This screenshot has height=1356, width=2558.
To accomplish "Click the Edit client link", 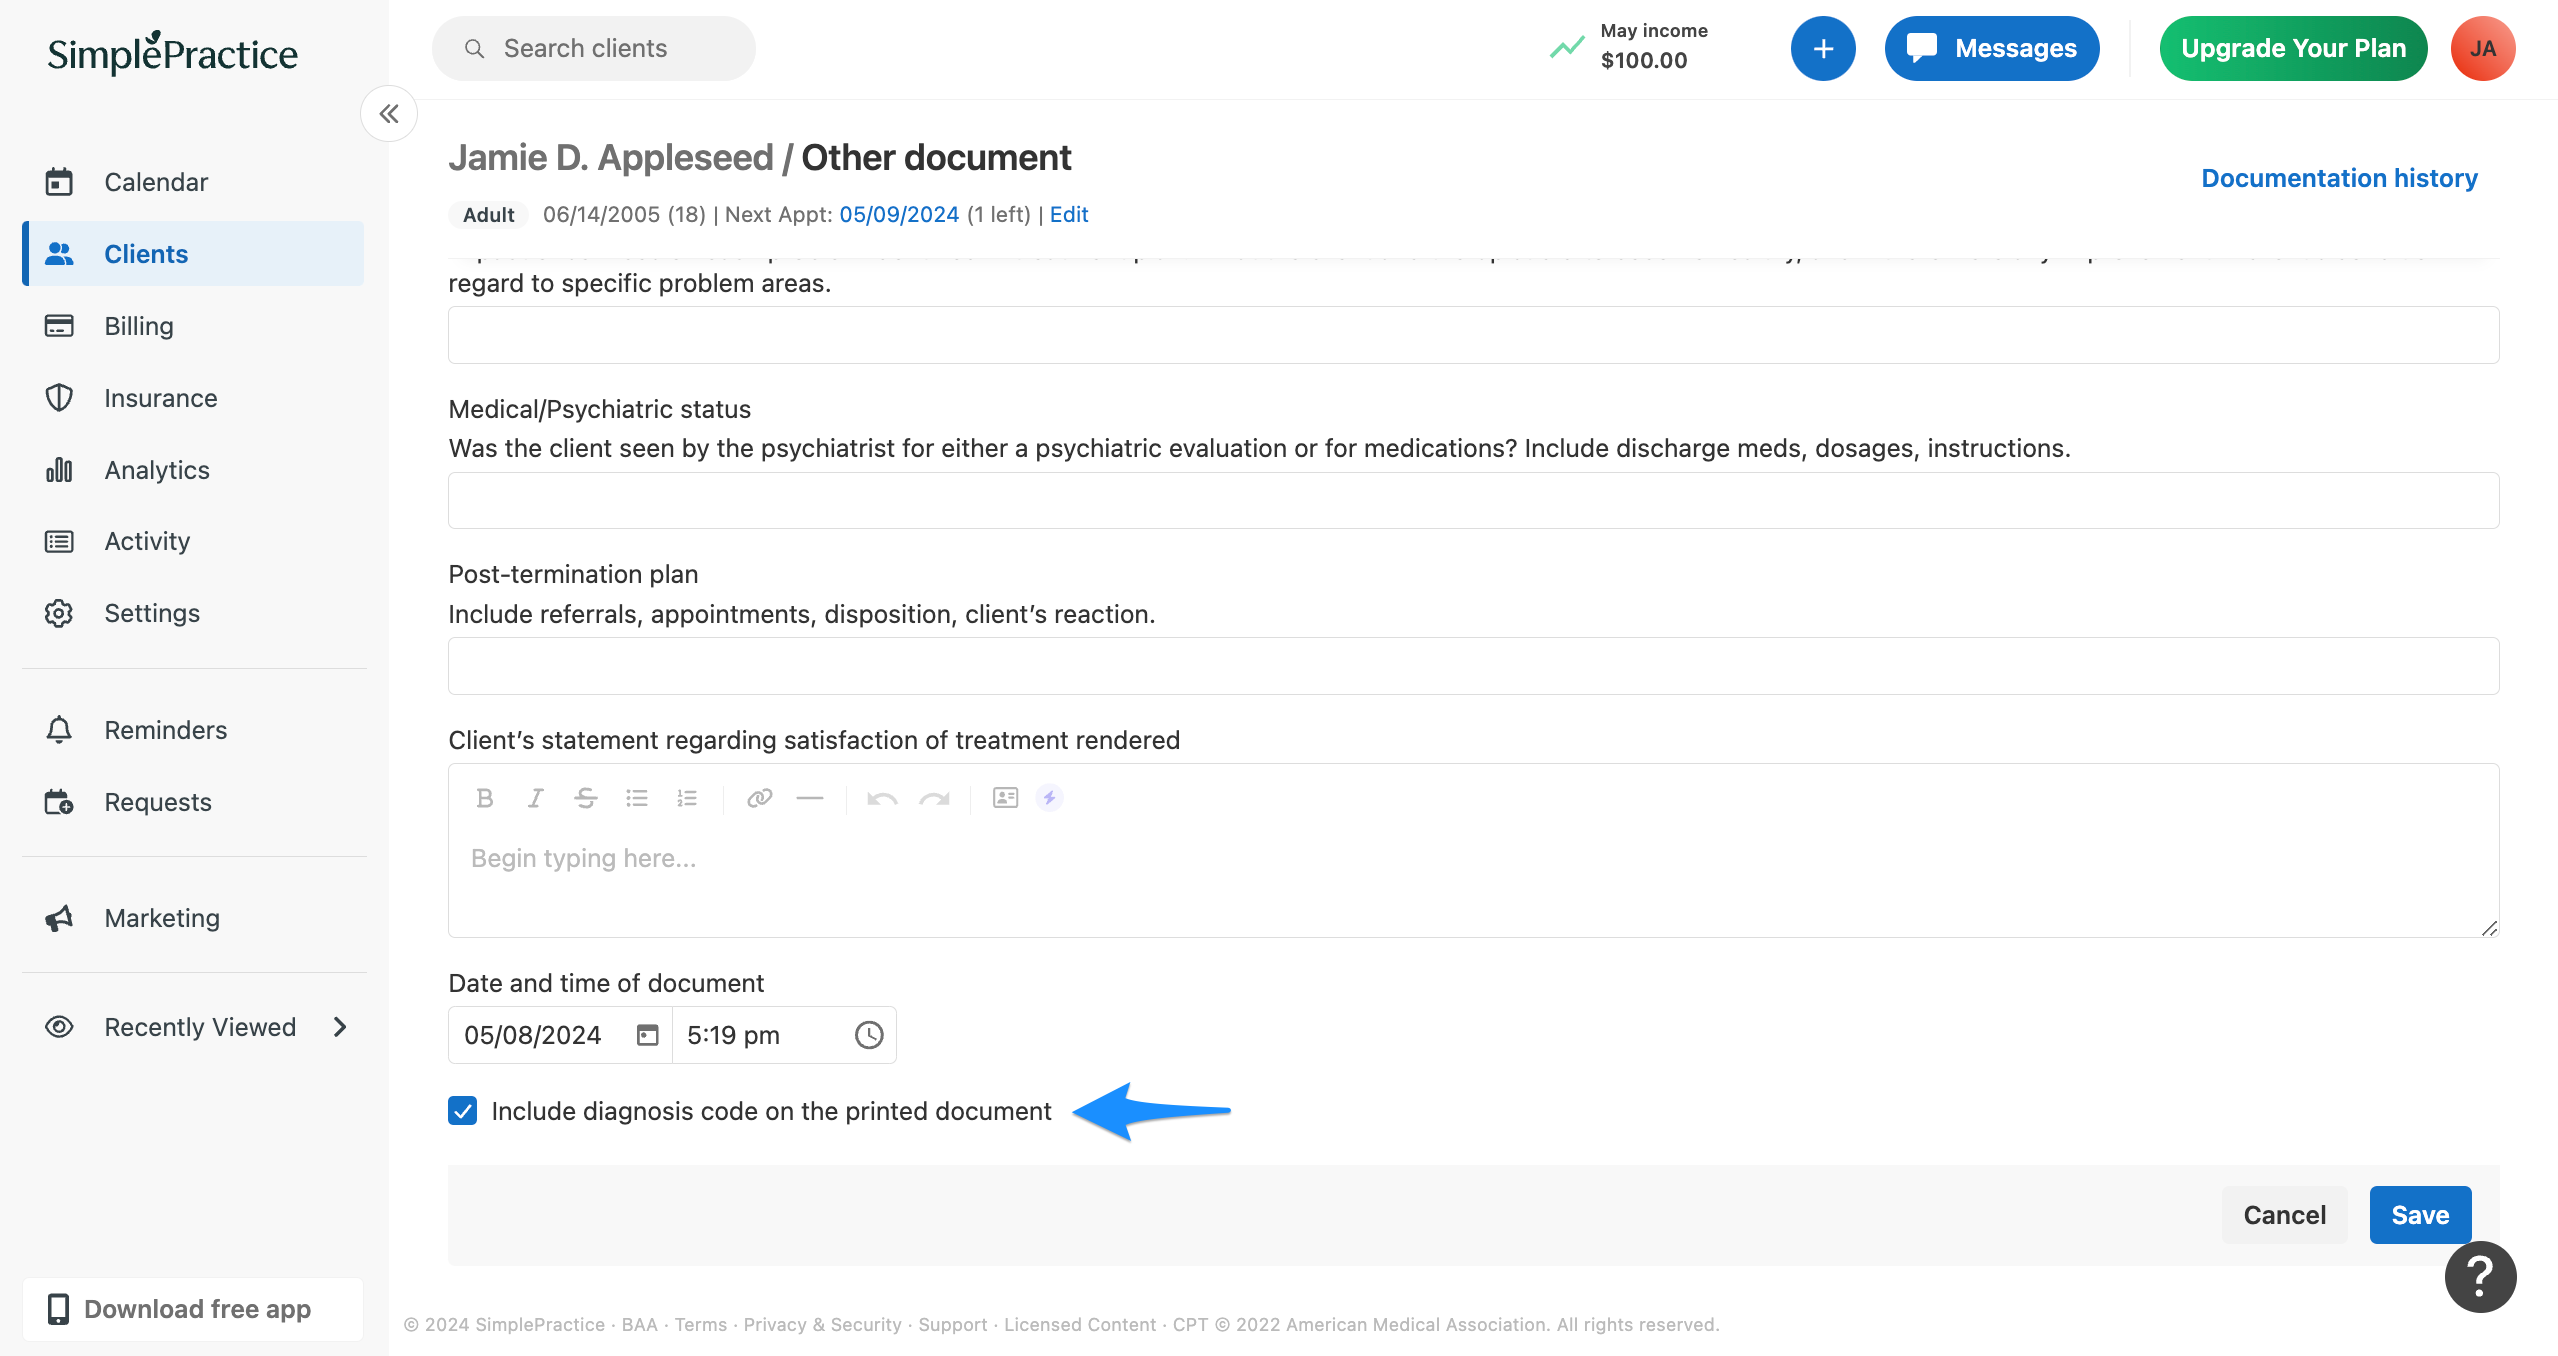I will coord(1069,214).
